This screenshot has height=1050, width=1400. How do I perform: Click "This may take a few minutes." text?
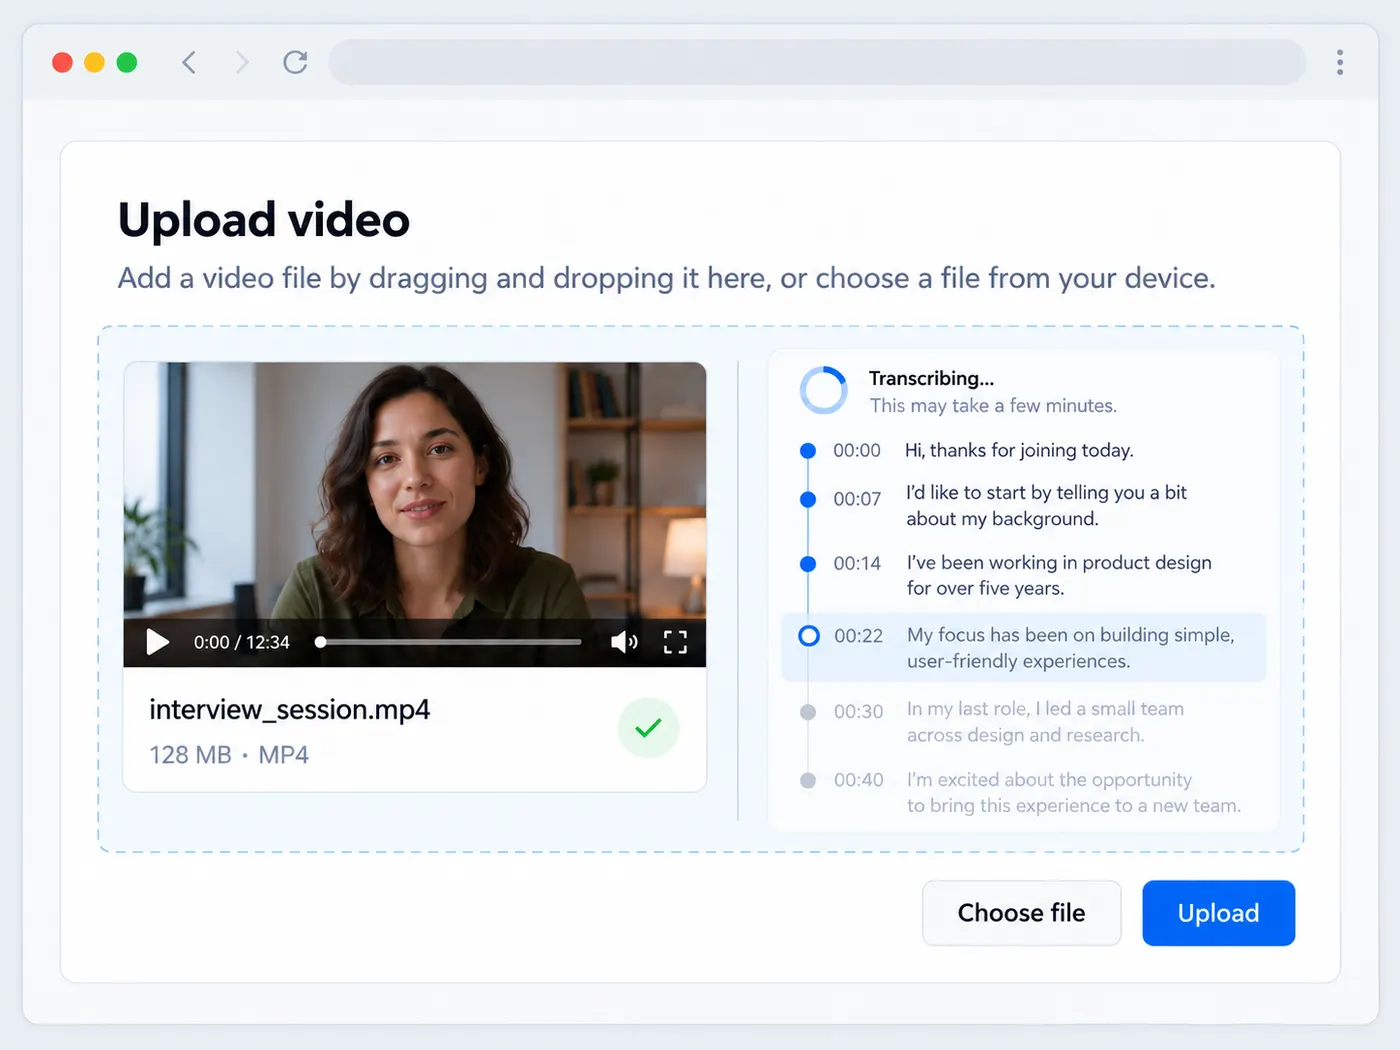pos(993,406)
